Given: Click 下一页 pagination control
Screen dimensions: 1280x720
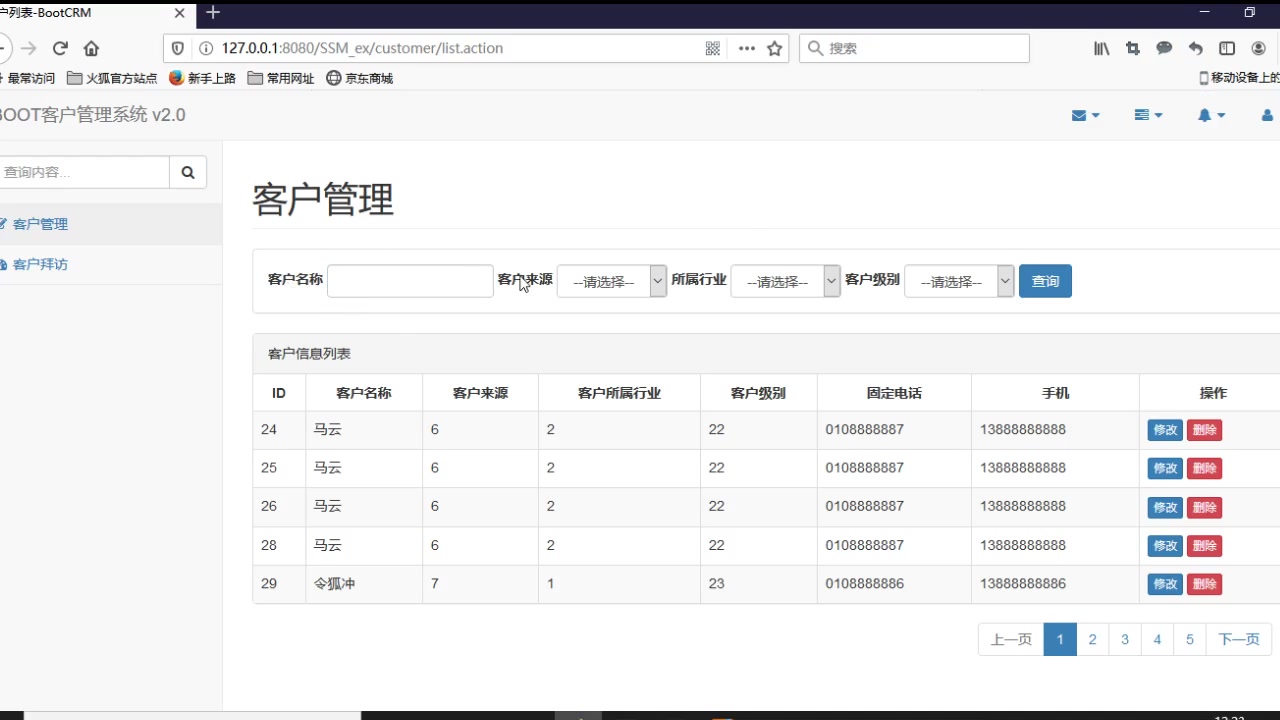Looking at the screenshot, I should click(1239, 639).
